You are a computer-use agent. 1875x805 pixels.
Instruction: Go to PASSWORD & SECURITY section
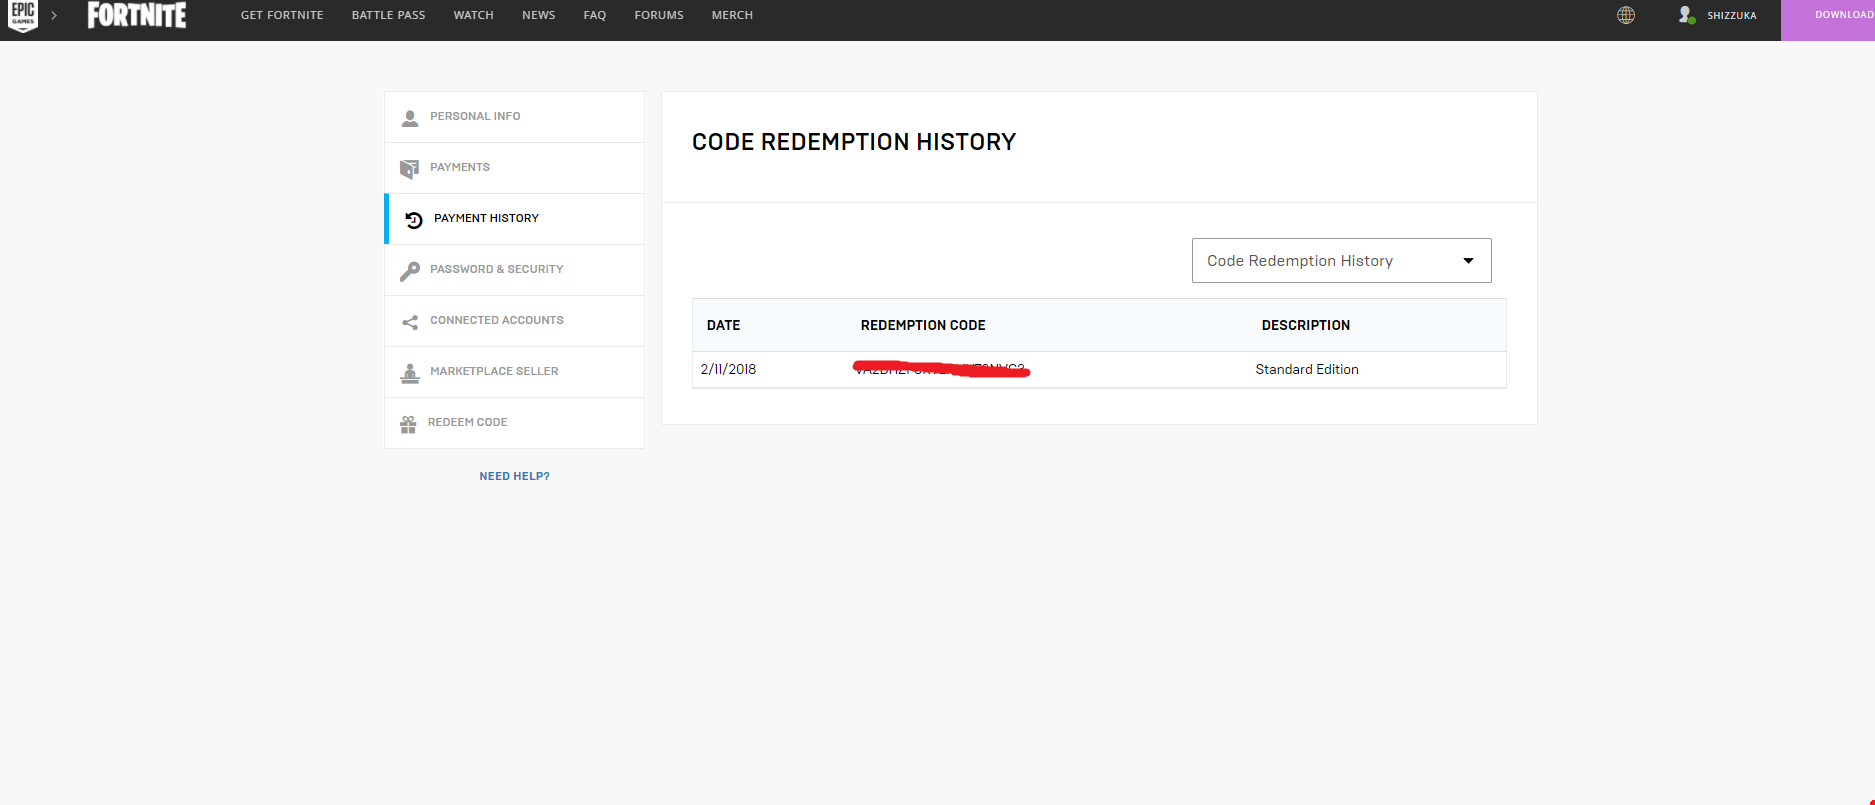(x=514, y=270)
